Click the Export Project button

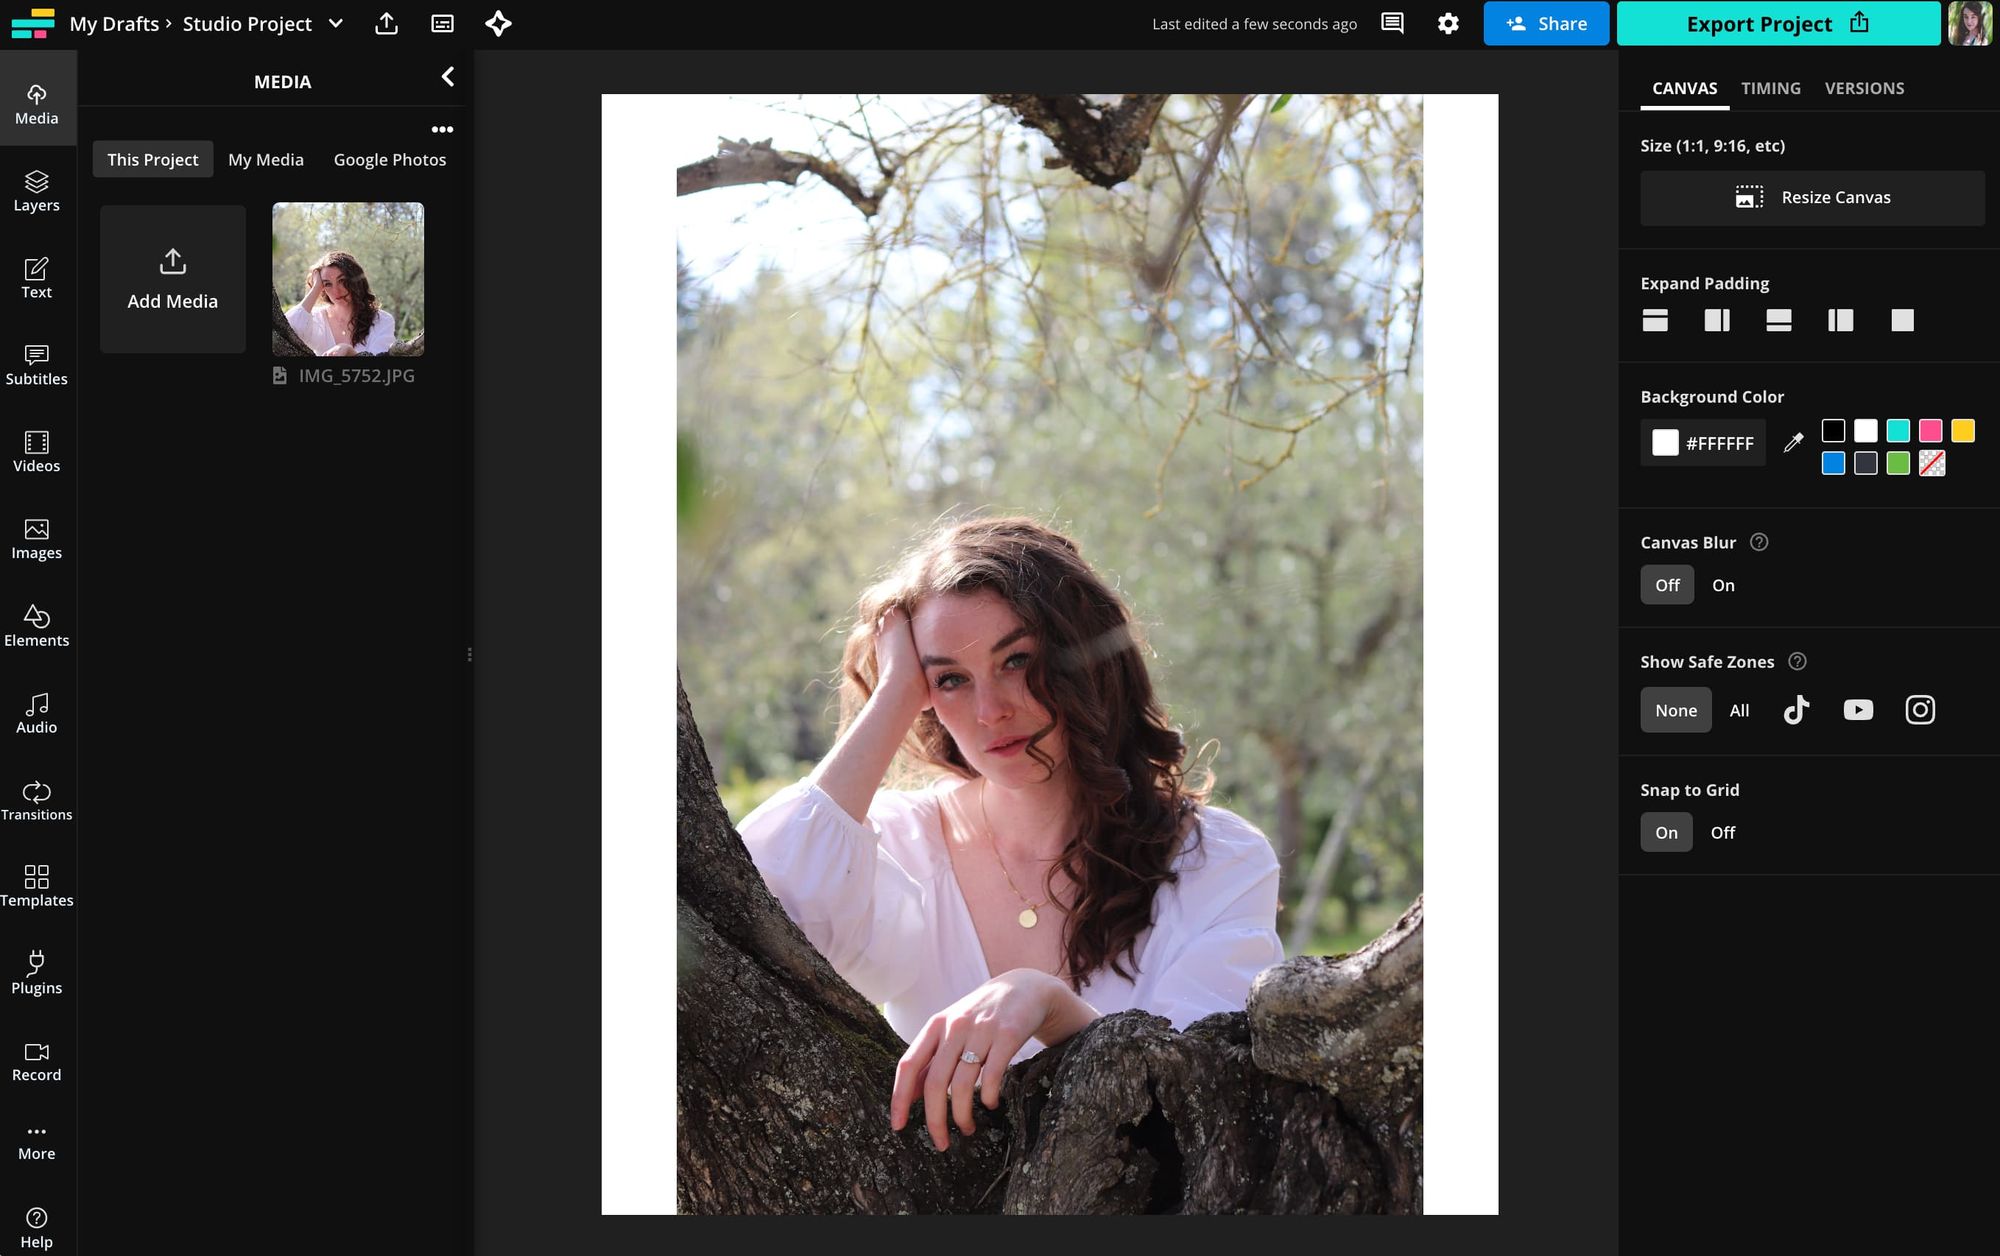click(x=1777, y=24)
